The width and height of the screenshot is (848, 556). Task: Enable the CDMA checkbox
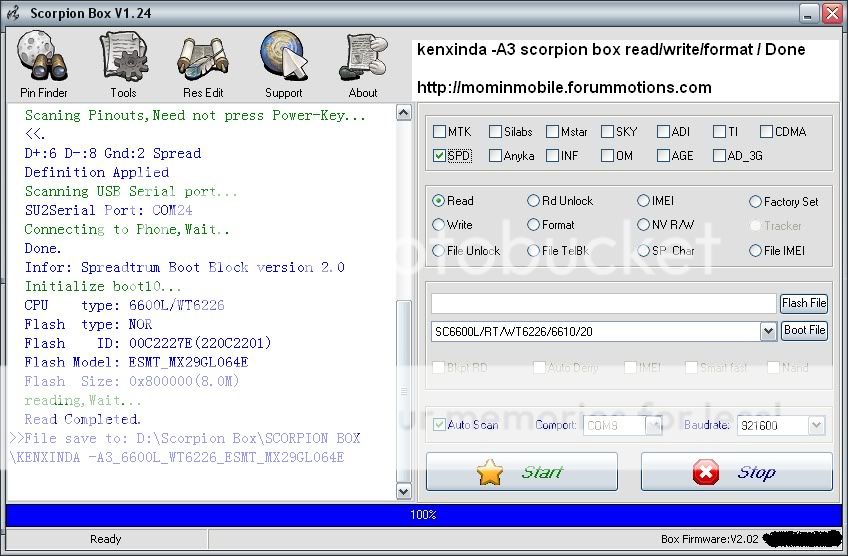[766, 131]
